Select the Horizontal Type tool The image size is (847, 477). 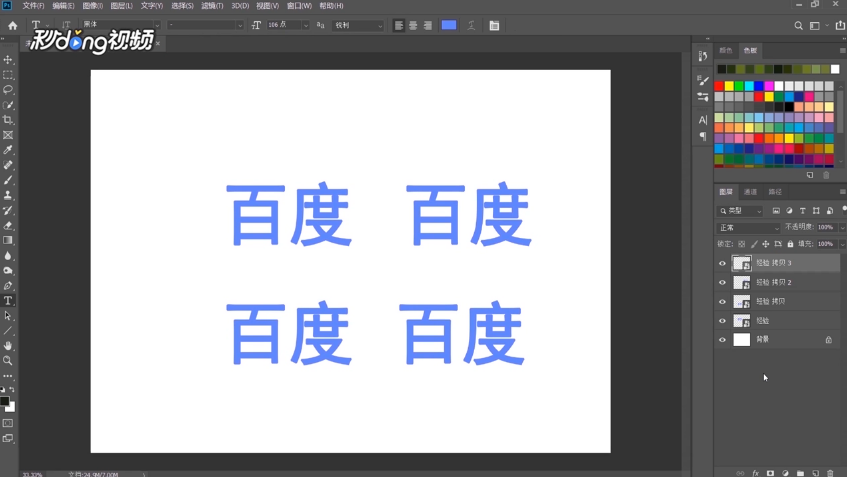point(8,301)
